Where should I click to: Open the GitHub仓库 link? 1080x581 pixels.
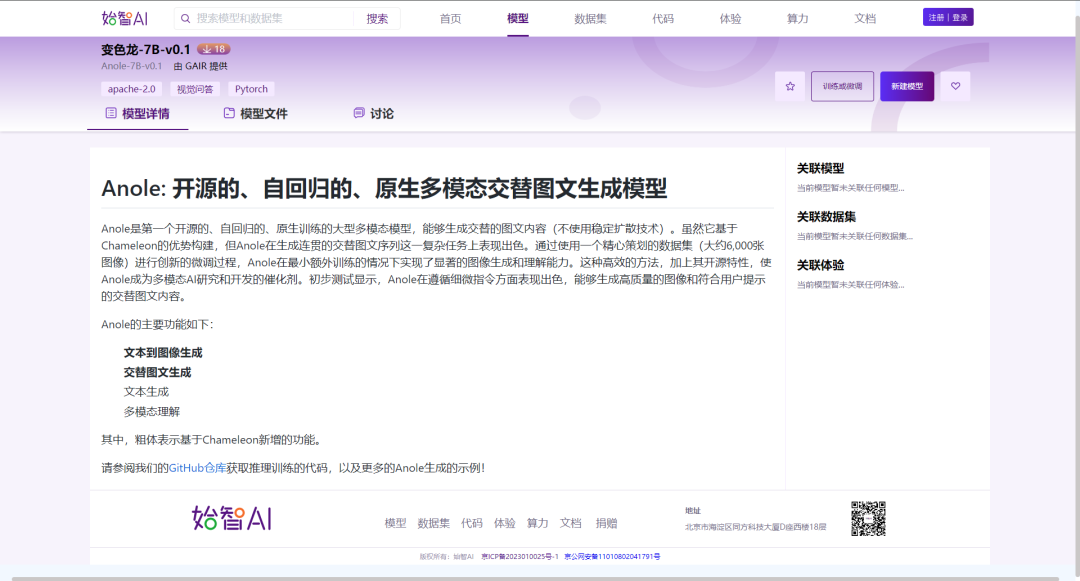pos(198,468)
